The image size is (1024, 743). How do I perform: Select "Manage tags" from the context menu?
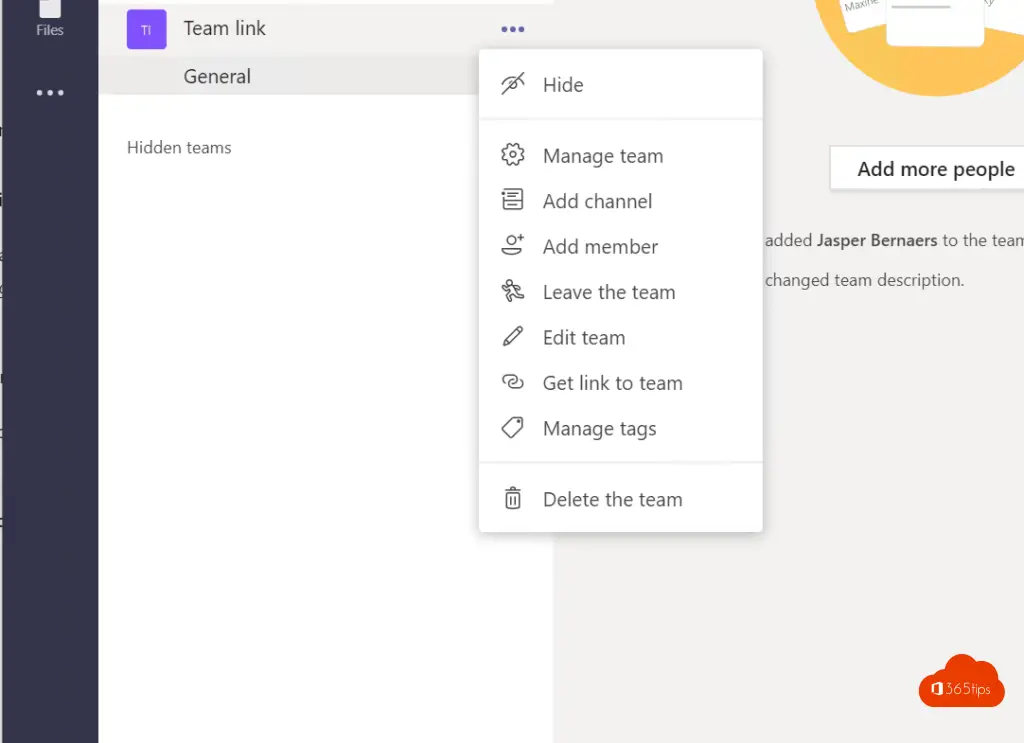pos(599,428)
